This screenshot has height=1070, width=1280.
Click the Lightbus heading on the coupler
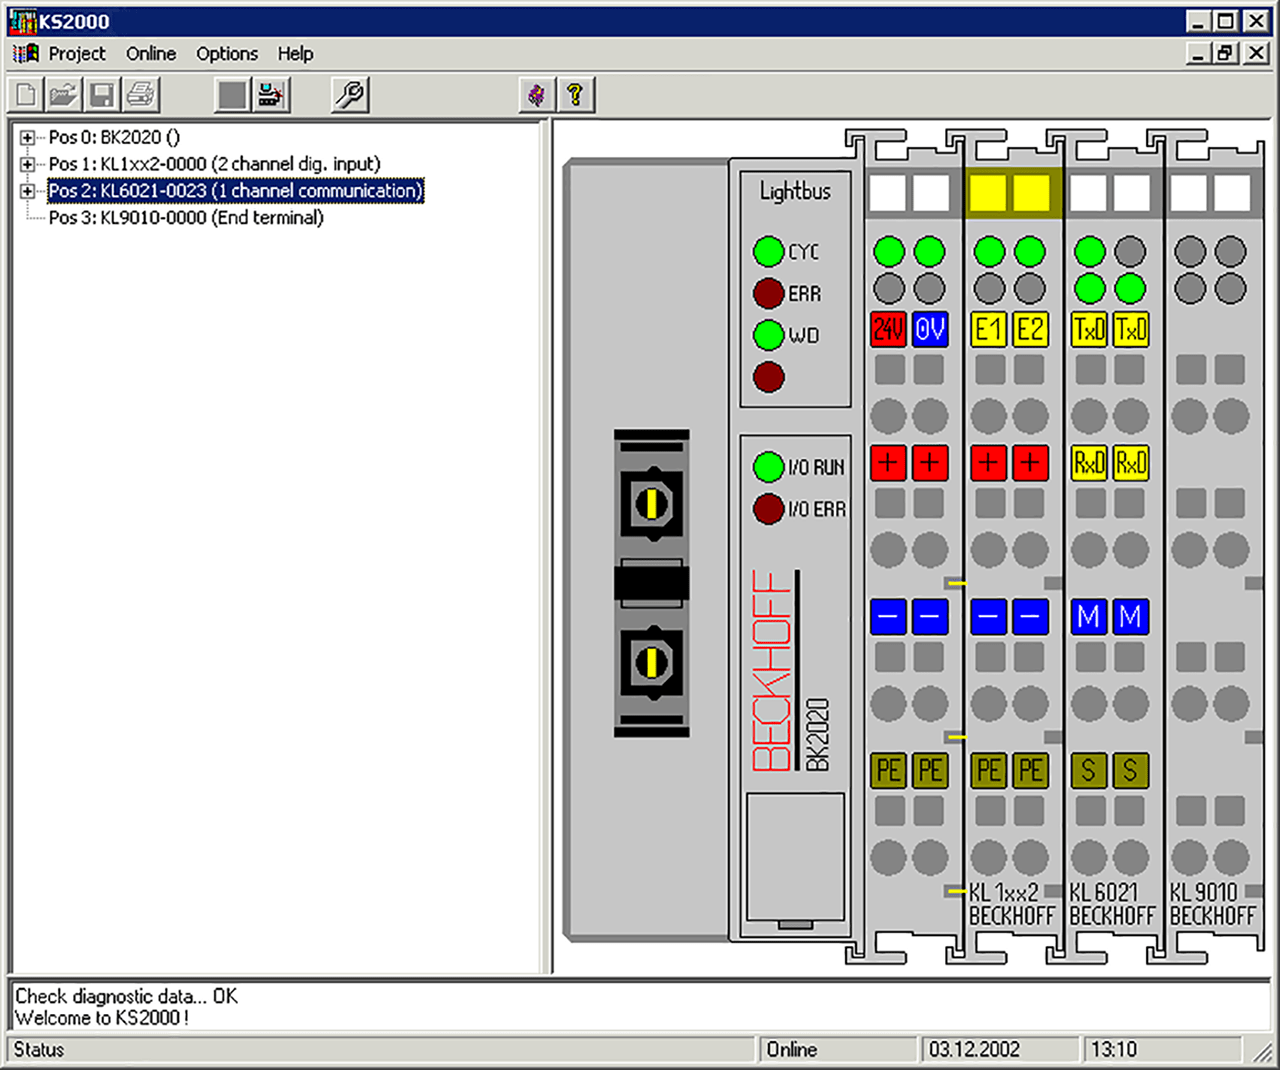795,191
